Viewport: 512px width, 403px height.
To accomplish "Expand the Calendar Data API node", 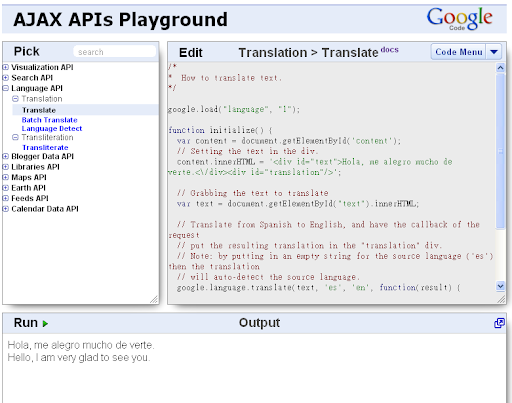I will pos(5,209).
